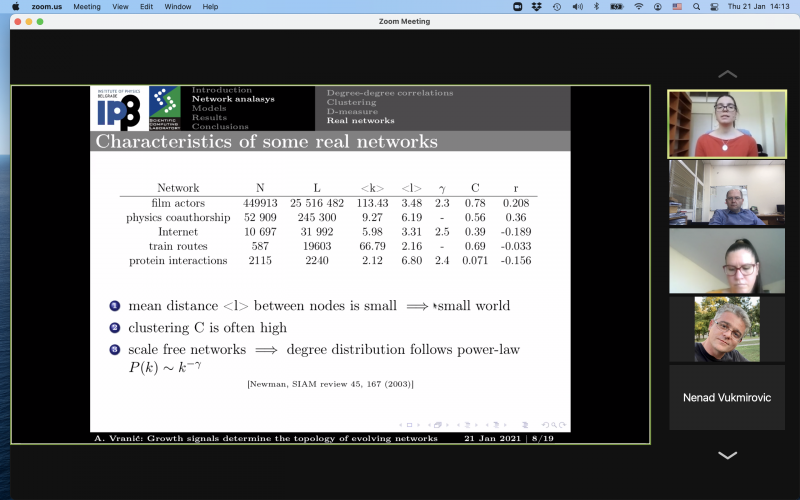Image resolution: width=800 pixels, height=500 pixels.
Task: Click bullet text clustering C is often high
Action: click(x=208, y=328)
